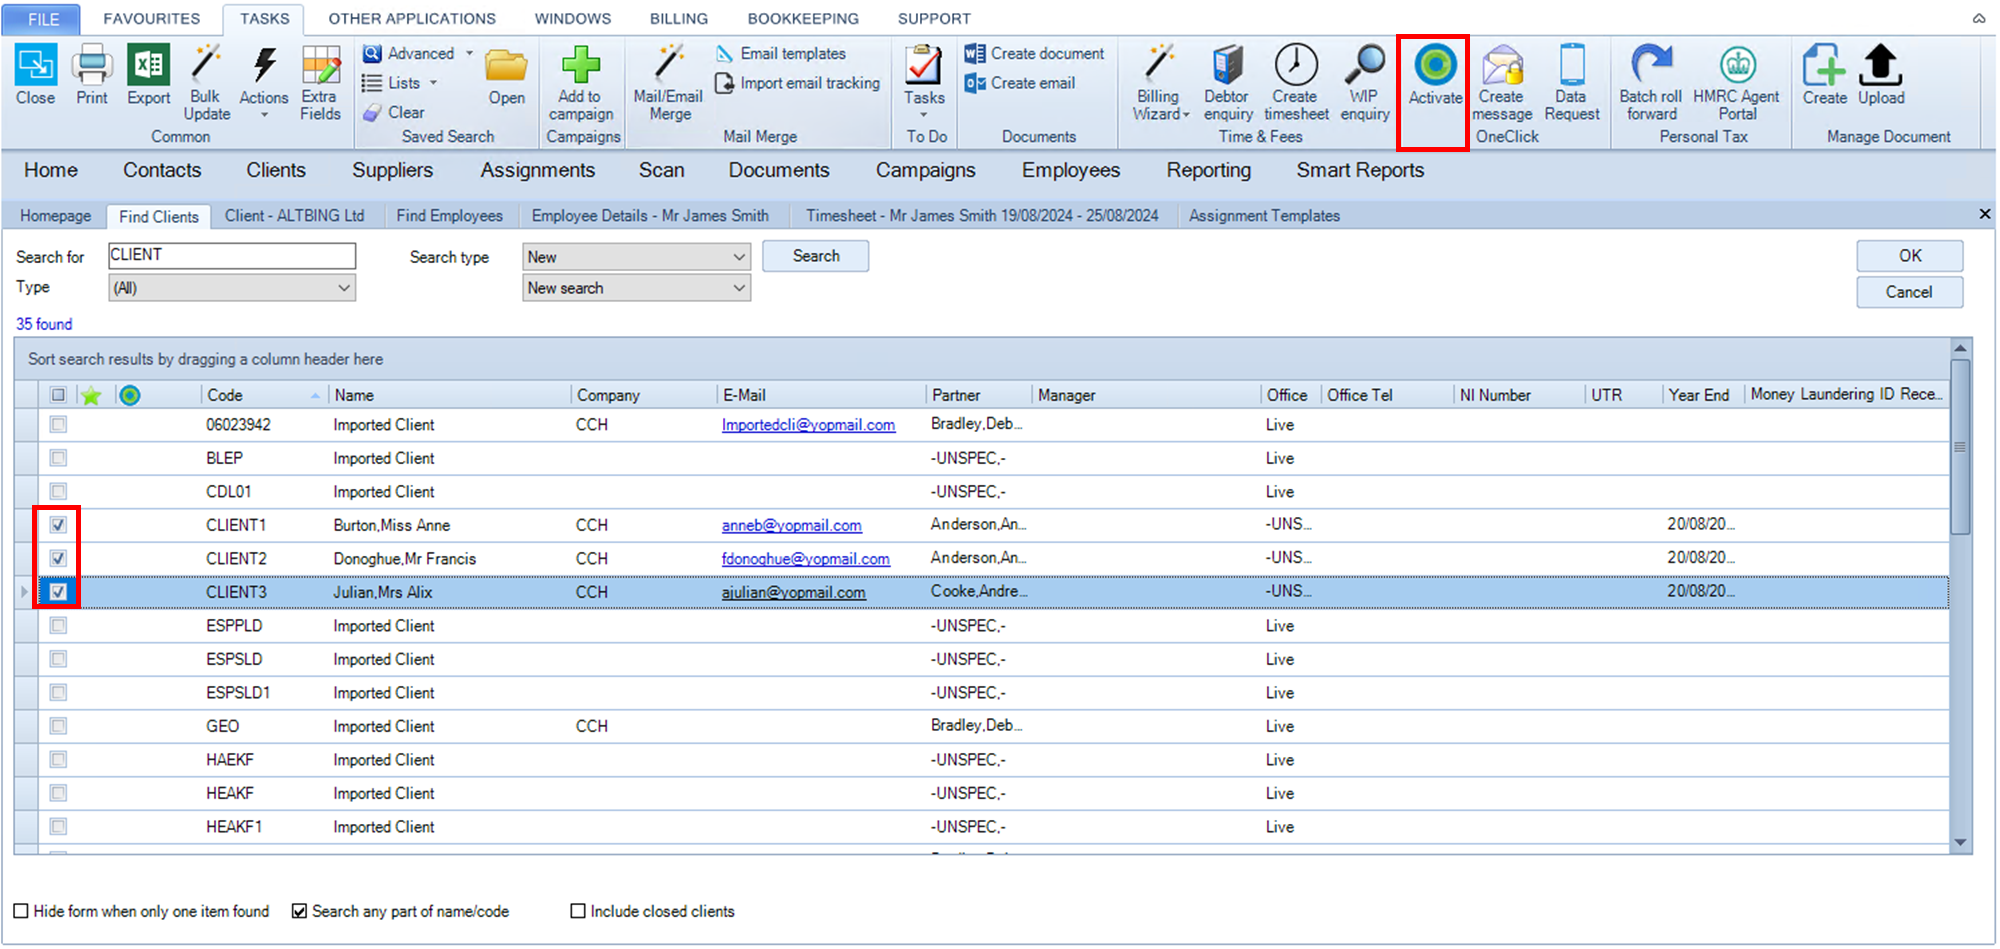Switch to the Find Employees tab
The width and height of the screenshot is (2000, 949).
click(x=449, y=216)
